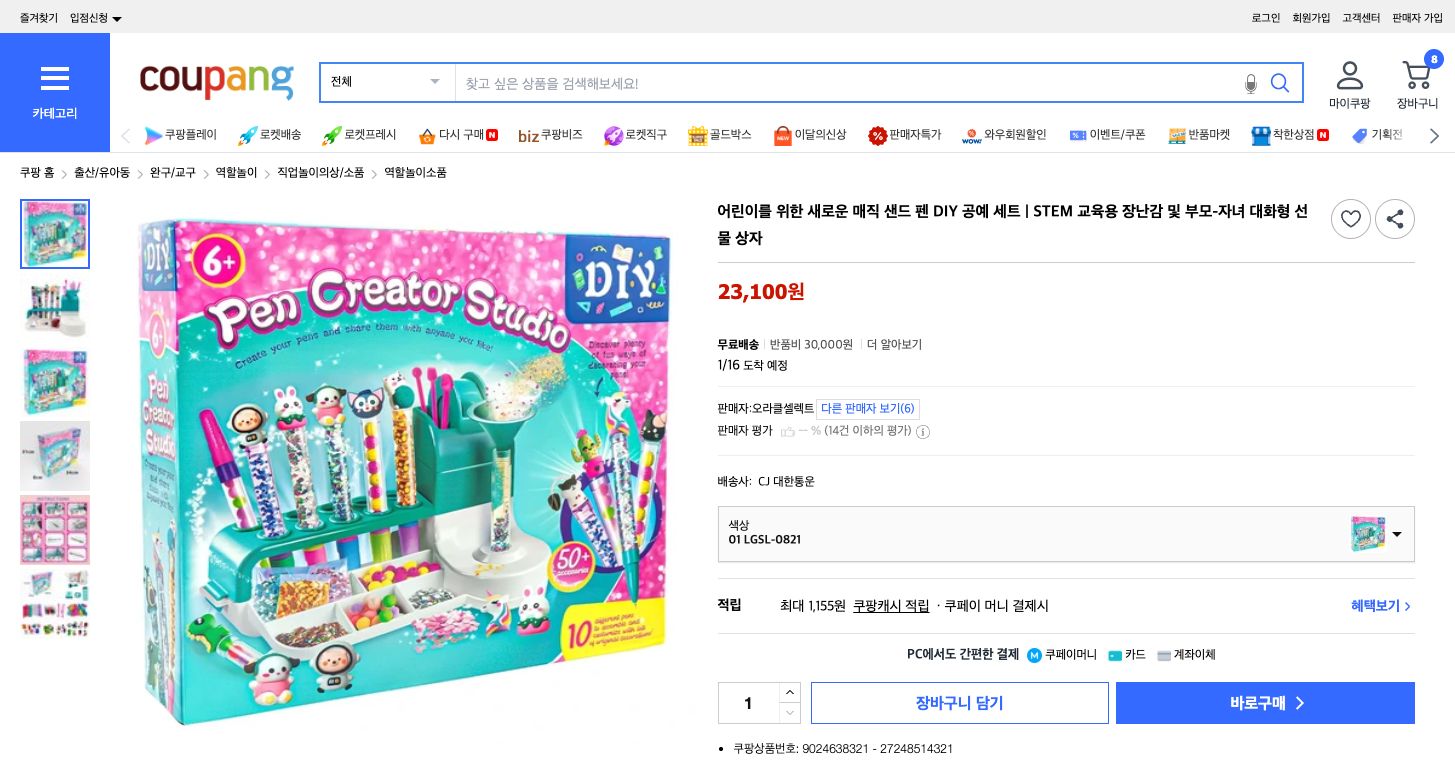Viewport: 1455px width, 772px height.
Task: Expand the 즐겨찾기 favorites menu
Action: [39, 17]
